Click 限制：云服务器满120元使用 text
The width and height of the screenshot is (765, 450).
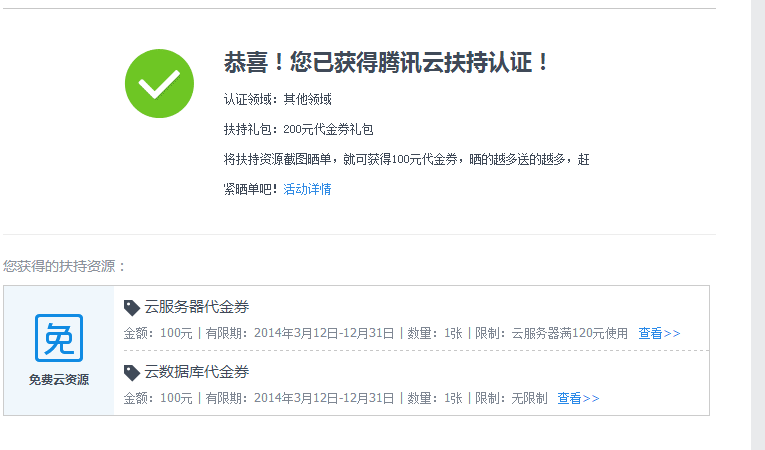pos(551,333)
